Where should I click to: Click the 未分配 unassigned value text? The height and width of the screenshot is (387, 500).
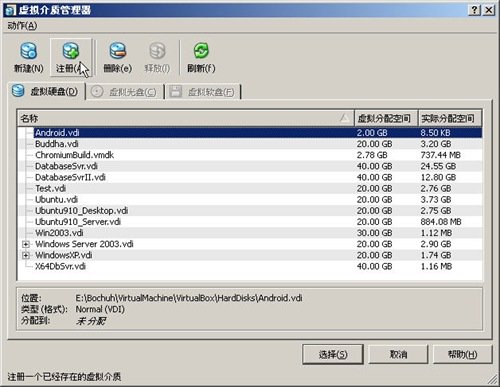tap(91, 321)
